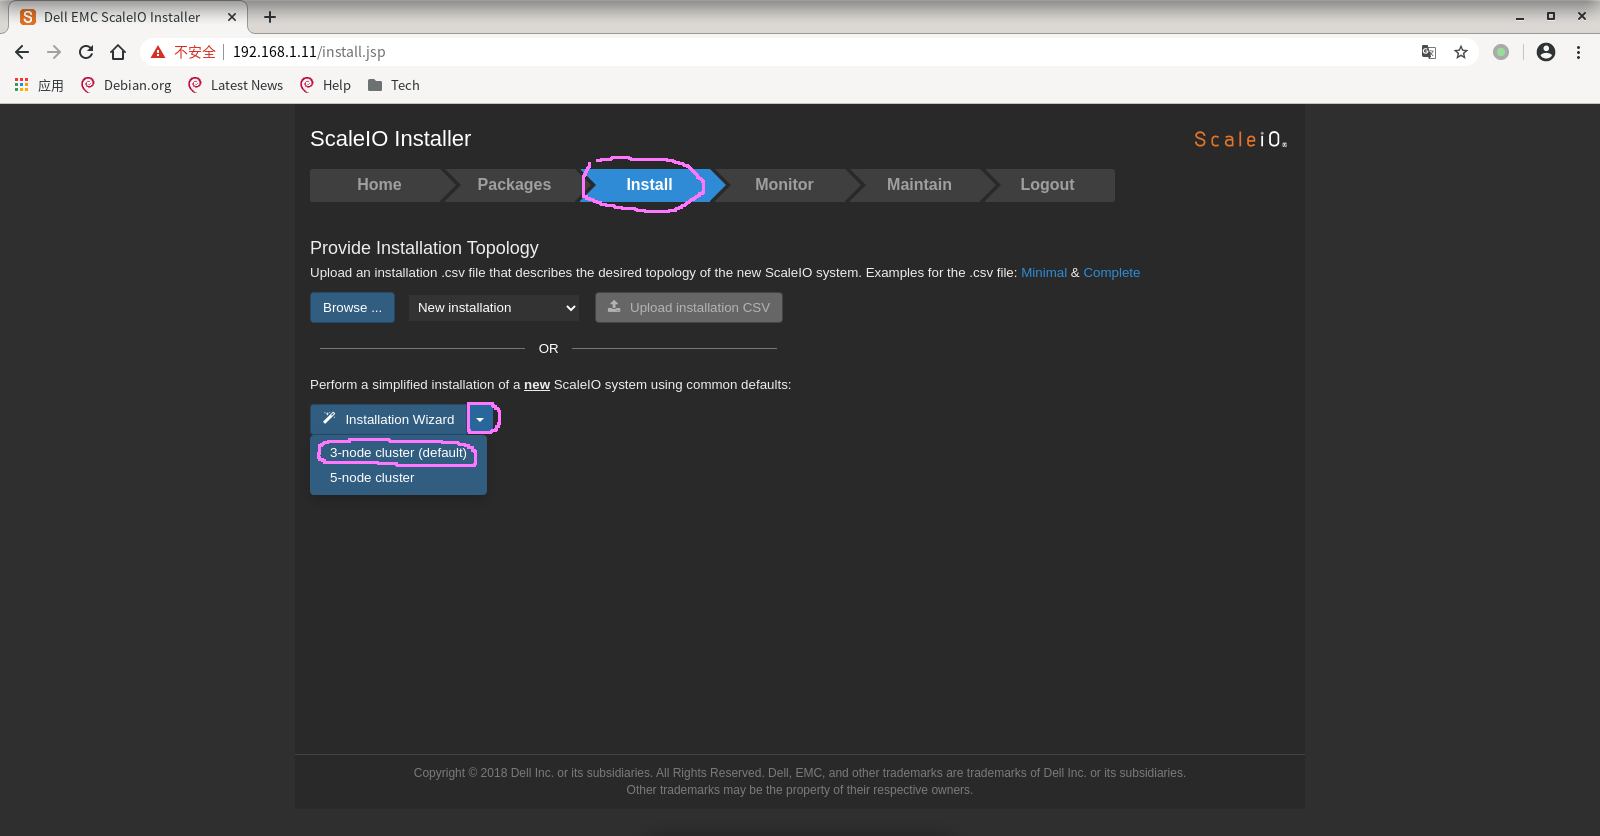The image size is (1600, 836).
Task: Open the Latest News bookmark
Action: tap(236, 85)
